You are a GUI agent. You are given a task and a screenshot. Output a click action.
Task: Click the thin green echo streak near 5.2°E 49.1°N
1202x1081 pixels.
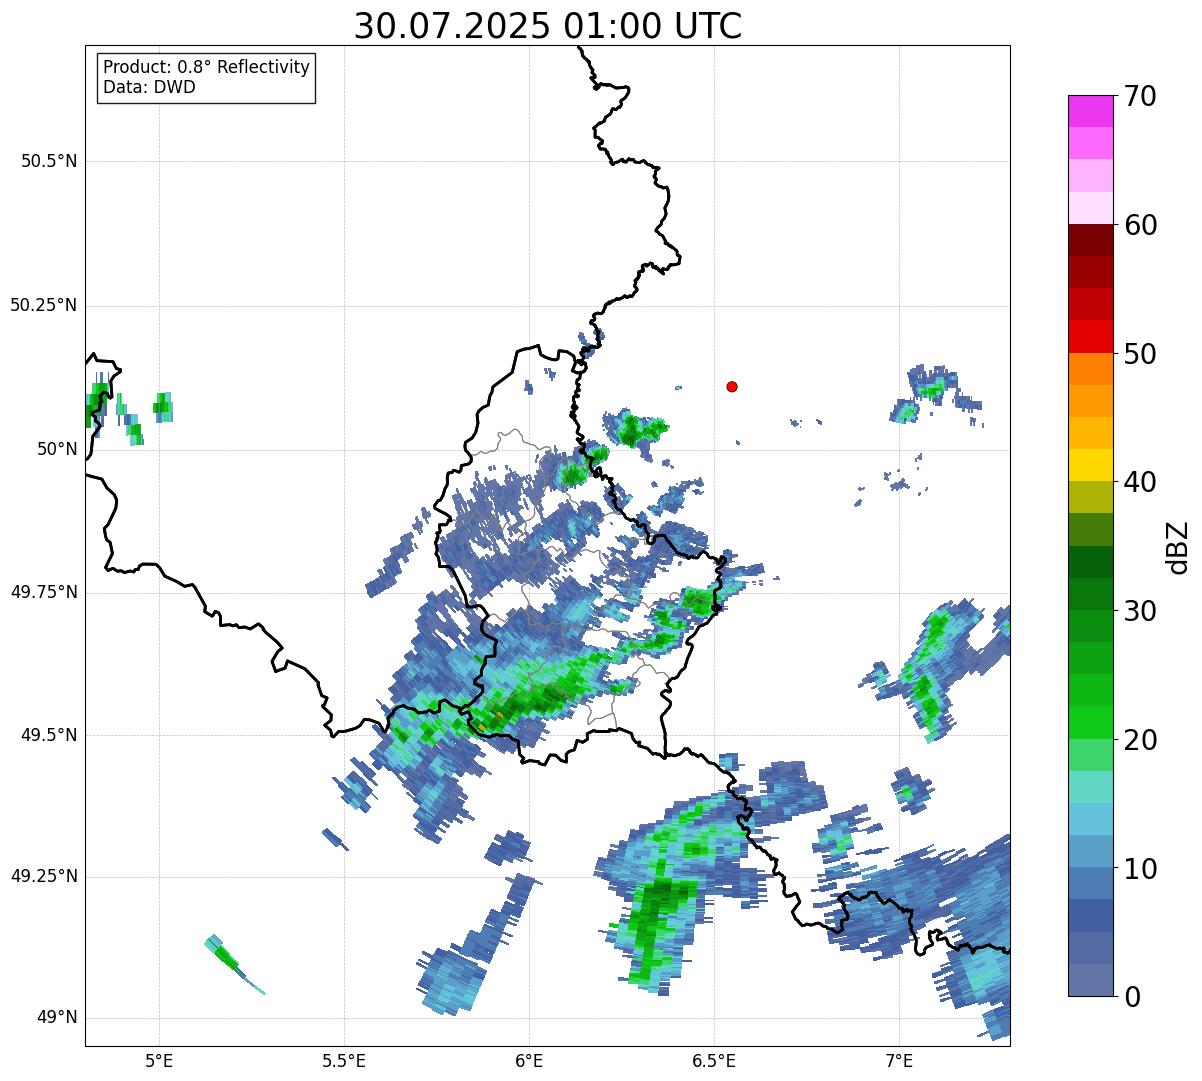(x=230, y=961)
